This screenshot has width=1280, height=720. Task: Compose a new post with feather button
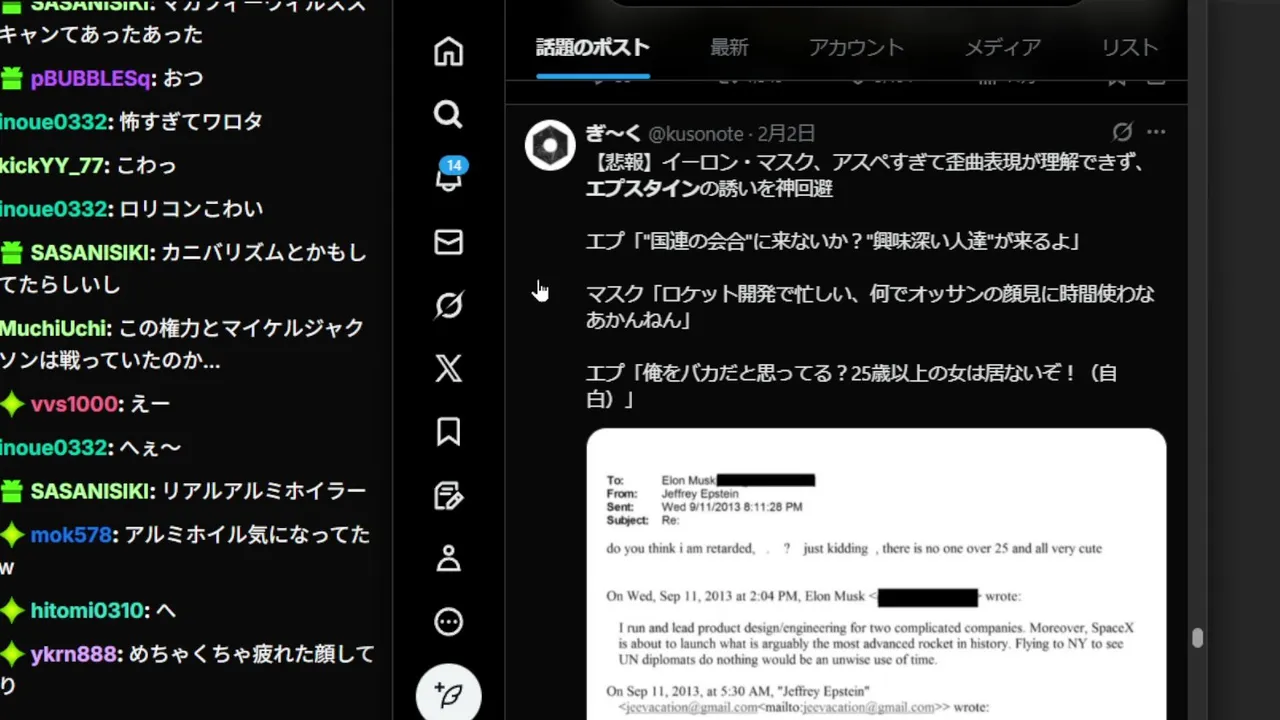click(x=449, y=693)
